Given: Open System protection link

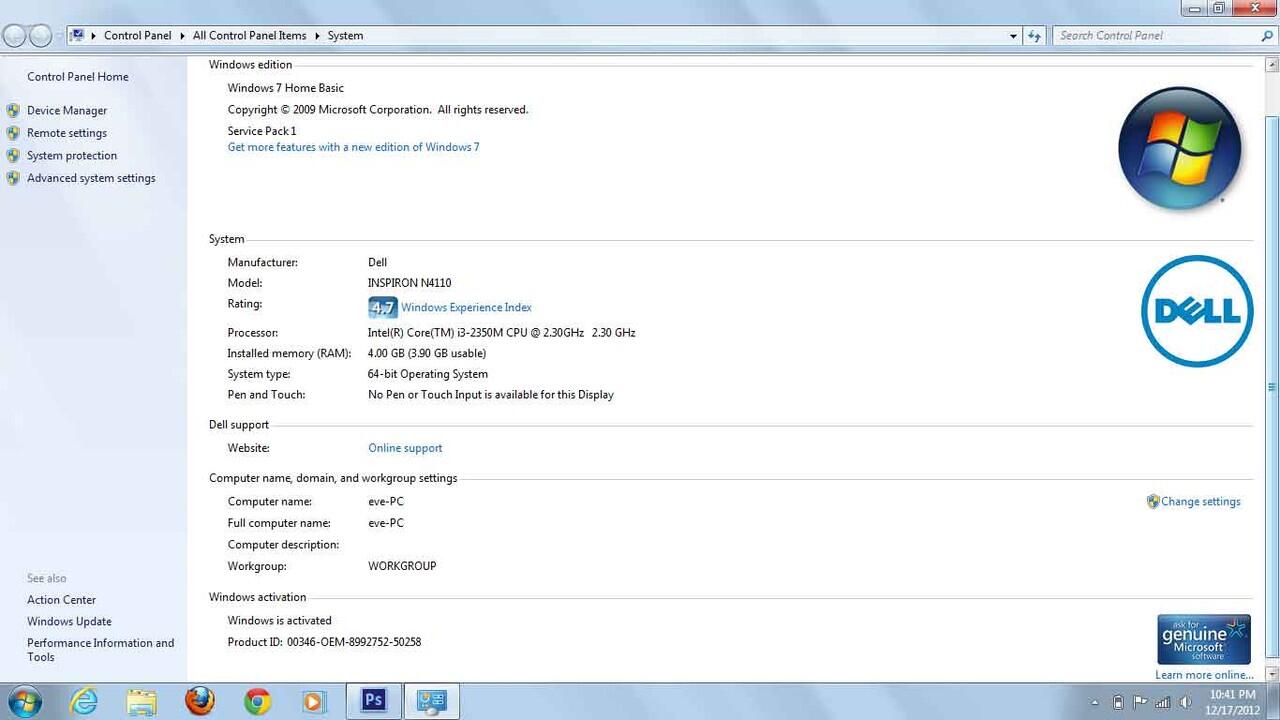Looking at the screenshot, I should [72, 156].
